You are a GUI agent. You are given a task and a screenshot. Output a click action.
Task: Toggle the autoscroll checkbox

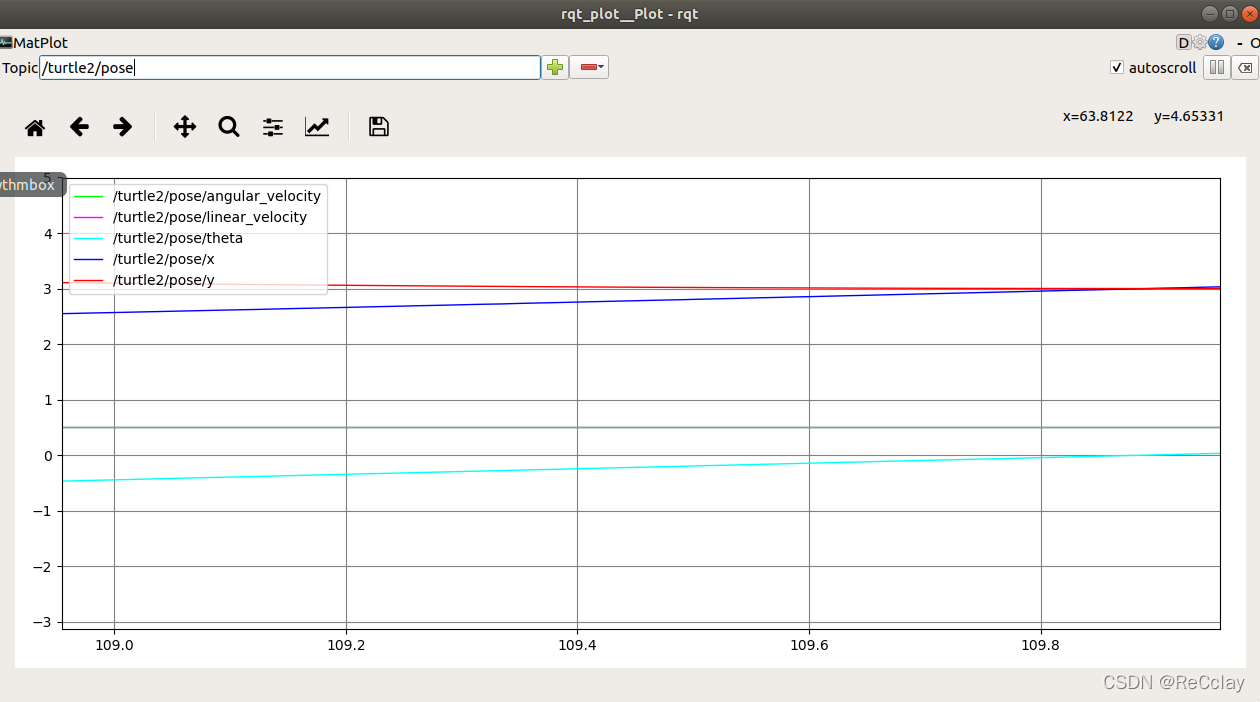pos(1117,68)
